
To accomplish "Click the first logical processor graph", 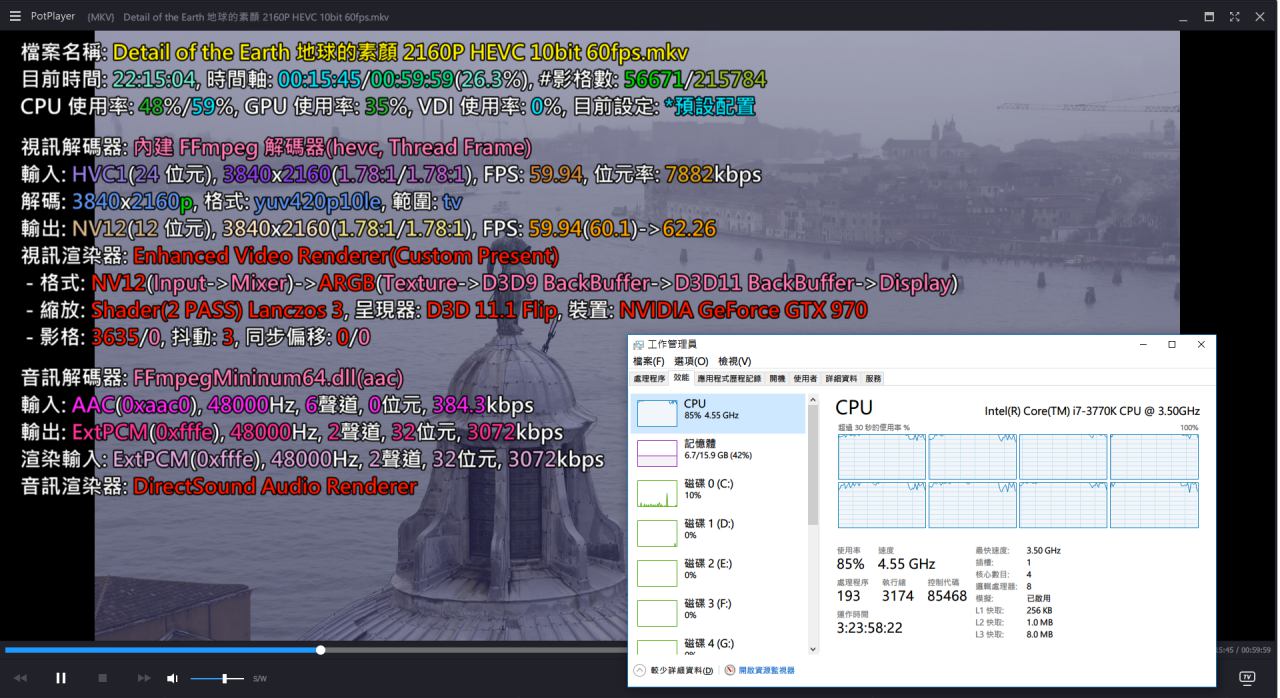I will click(881, 457).
